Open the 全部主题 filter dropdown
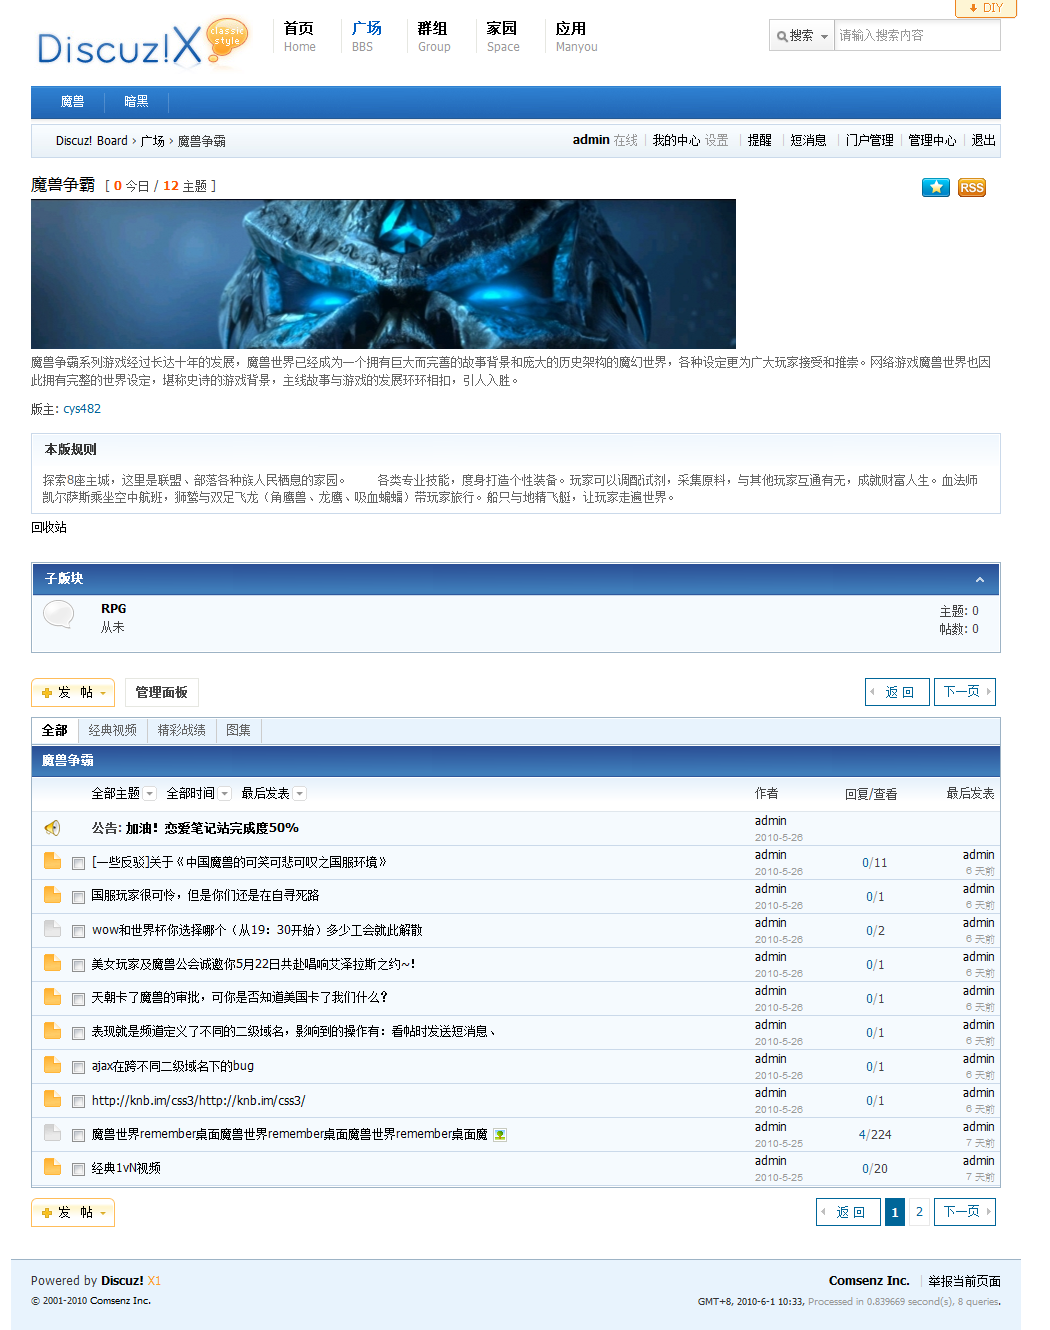Screen dimensions: 1050x1330 coord(123,793)
